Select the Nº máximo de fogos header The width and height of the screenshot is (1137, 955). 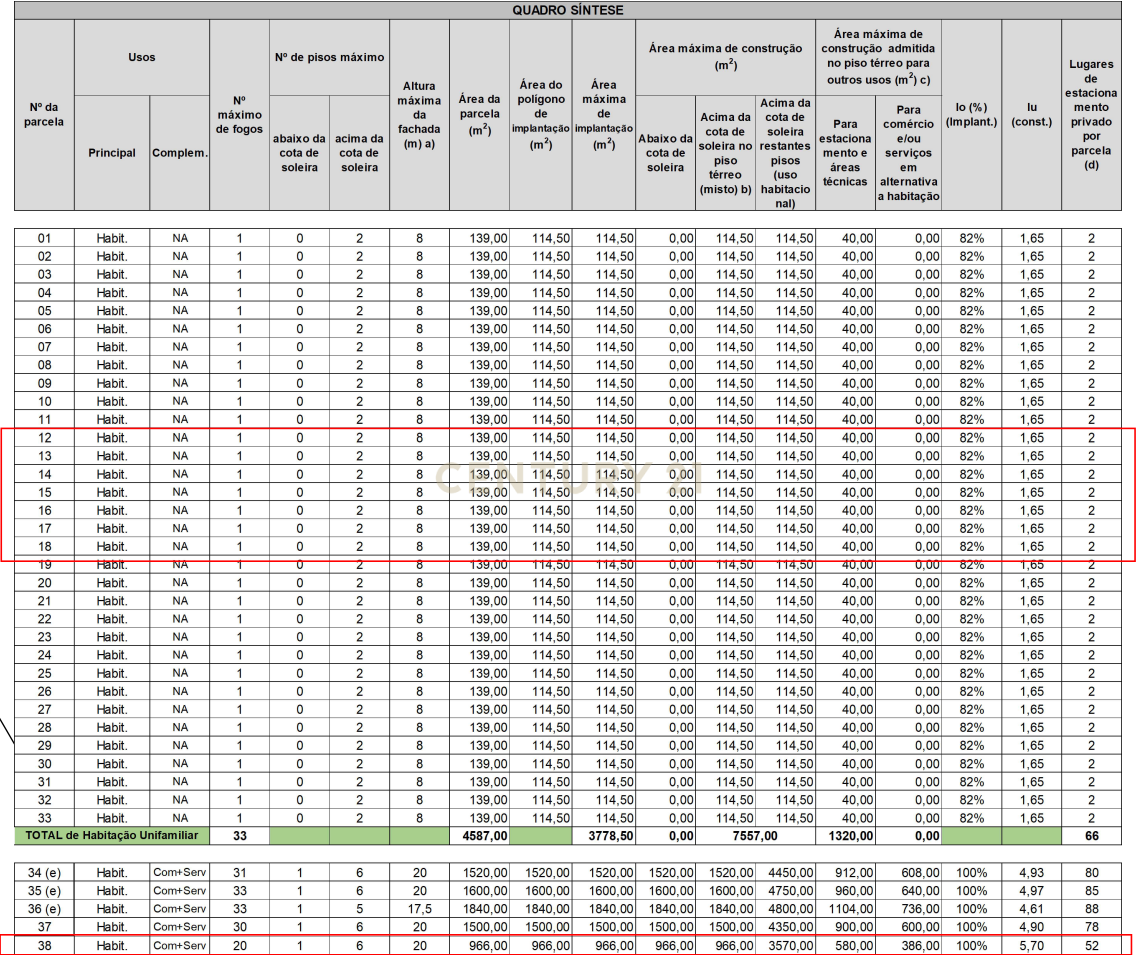[239, 115]
